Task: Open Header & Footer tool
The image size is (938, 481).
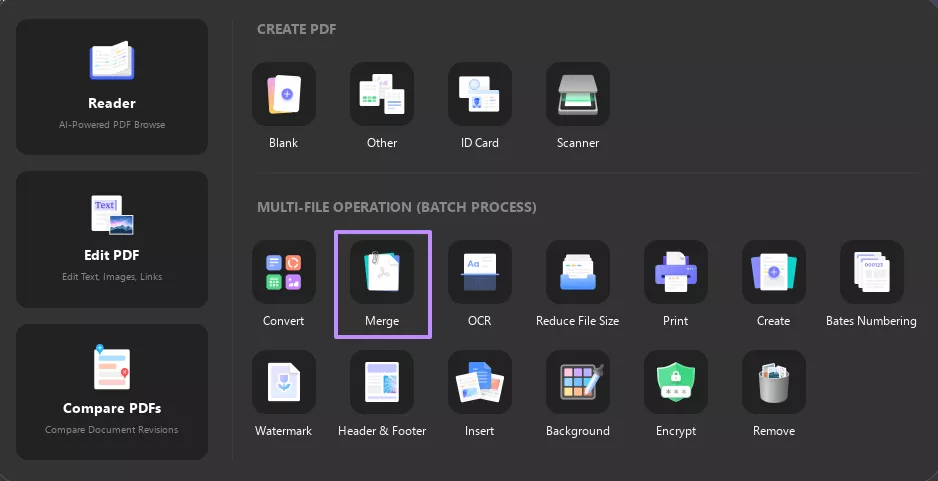Action: [382, 382]
